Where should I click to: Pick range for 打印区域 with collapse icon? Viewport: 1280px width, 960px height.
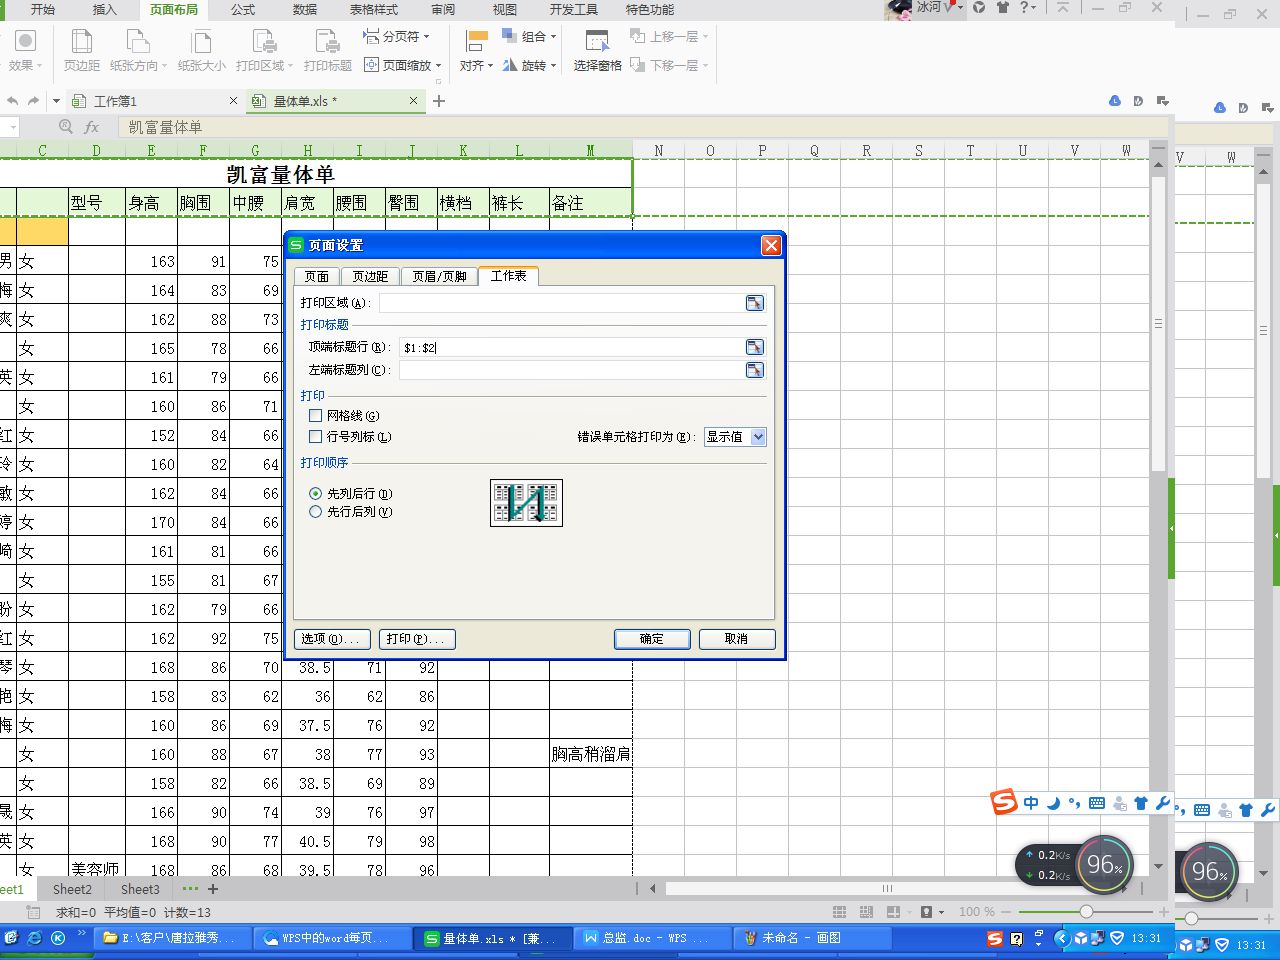755,303
